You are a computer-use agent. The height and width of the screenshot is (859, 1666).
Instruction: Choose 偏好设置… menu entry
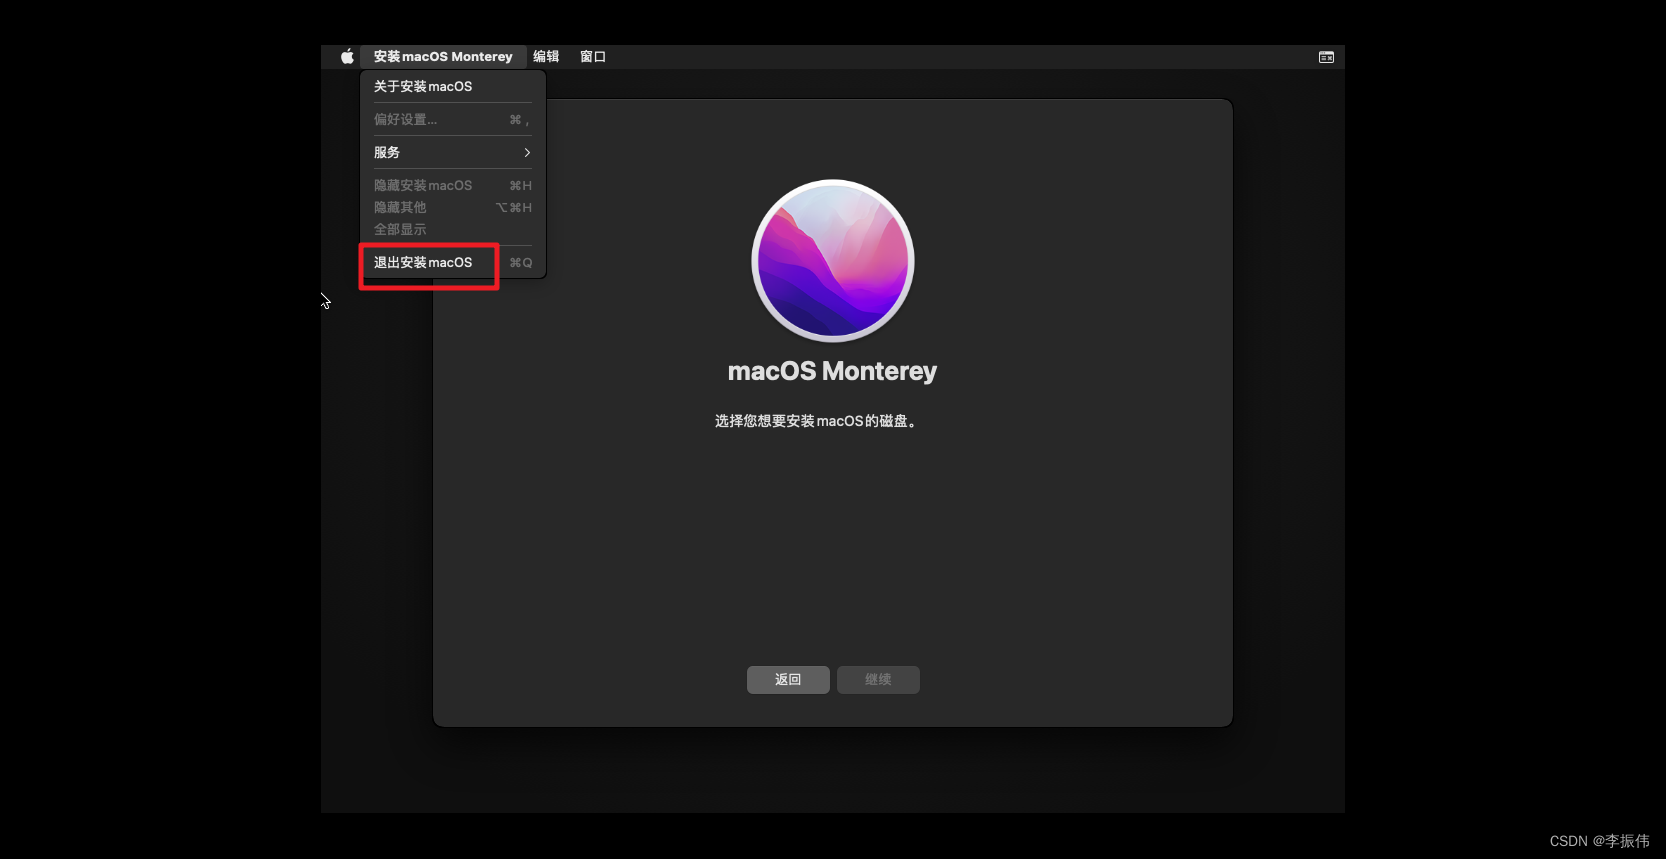tap(453, 120)
